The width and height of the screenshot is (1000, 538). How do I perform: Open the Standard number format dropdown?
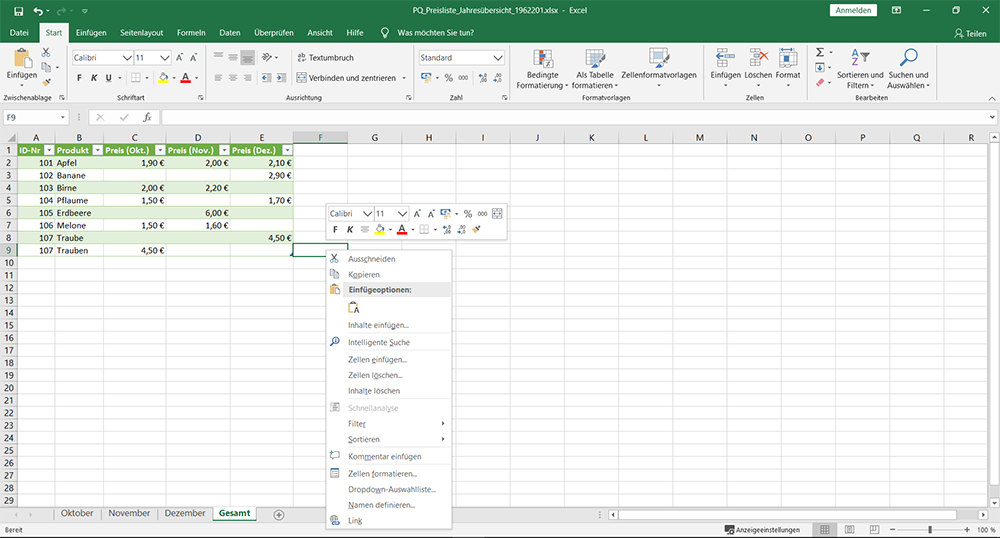pos(497,57)
